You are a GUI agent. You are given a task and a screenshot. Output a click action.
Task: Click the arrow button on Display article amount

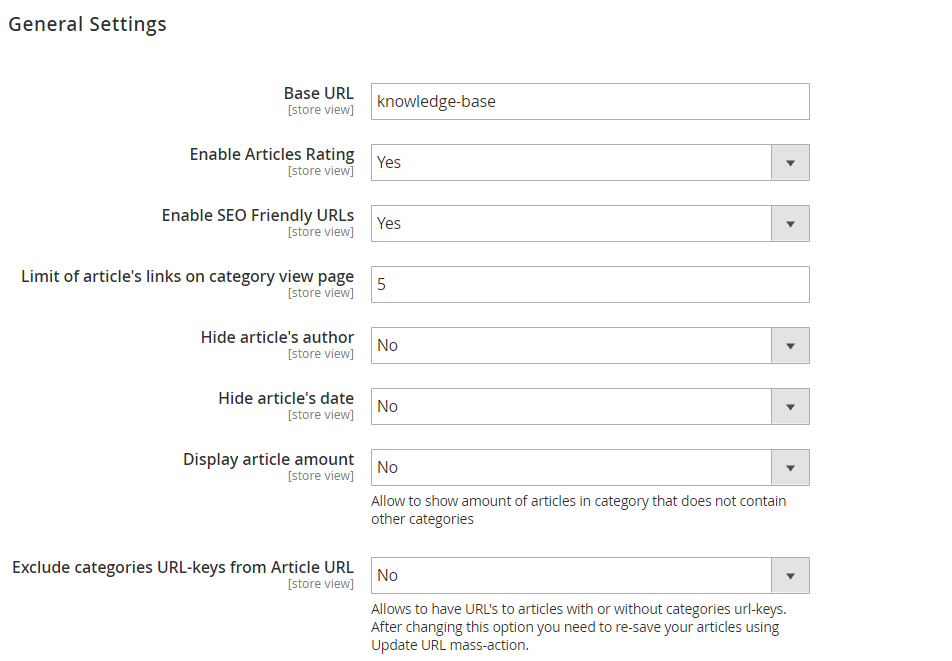tap(790, 467)
